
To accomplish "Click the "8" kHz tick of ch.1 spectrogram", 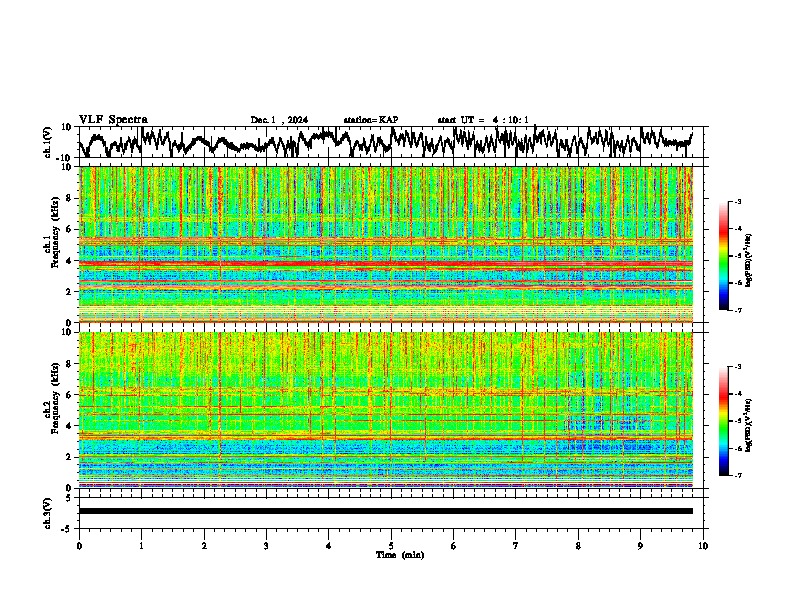I will point(68,198).
